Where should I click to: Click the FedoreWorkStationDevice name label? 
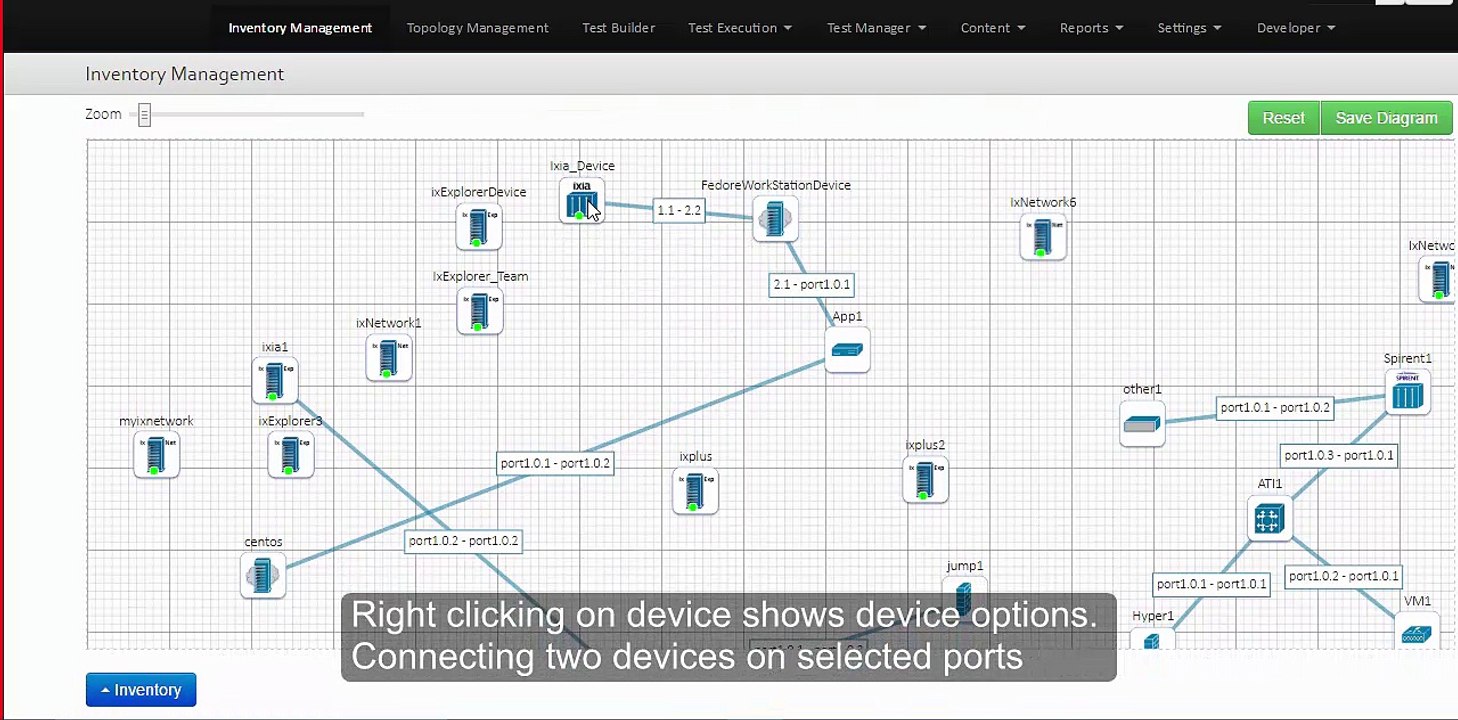(x=776, y=185)
